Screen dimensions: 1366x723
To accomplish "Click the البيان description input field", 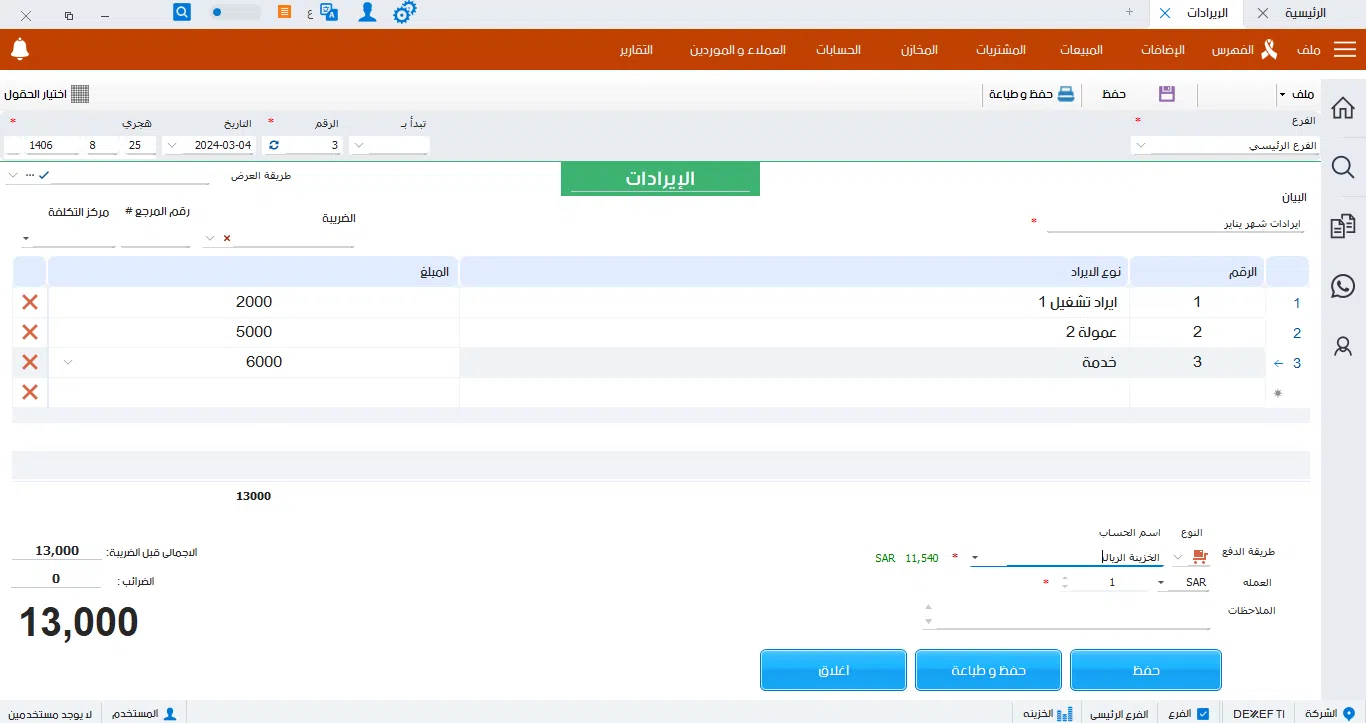I will pyautogui.click(x=1175, y=224).
